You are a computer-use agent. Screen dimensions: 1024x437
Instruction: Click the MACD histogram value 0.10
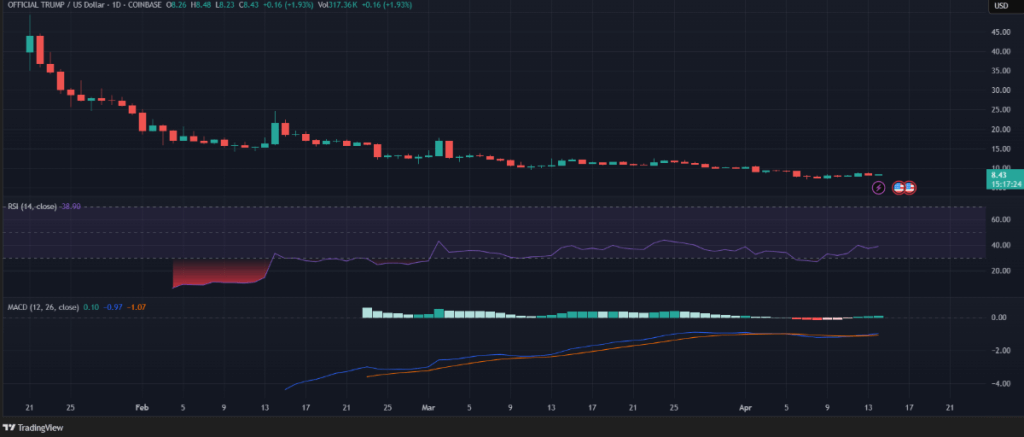89,307
